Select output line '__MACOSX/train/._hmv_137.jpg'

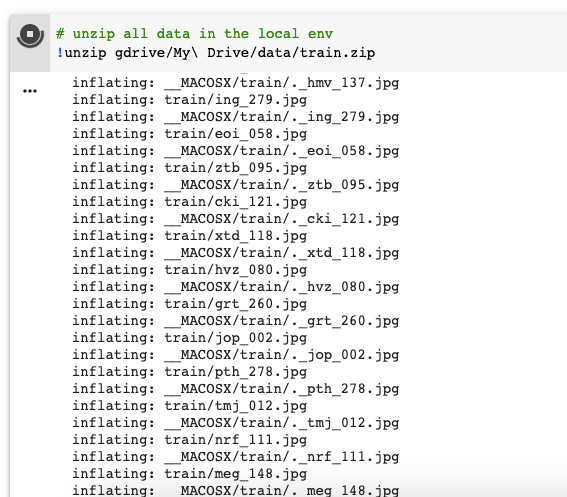(236, 83)
